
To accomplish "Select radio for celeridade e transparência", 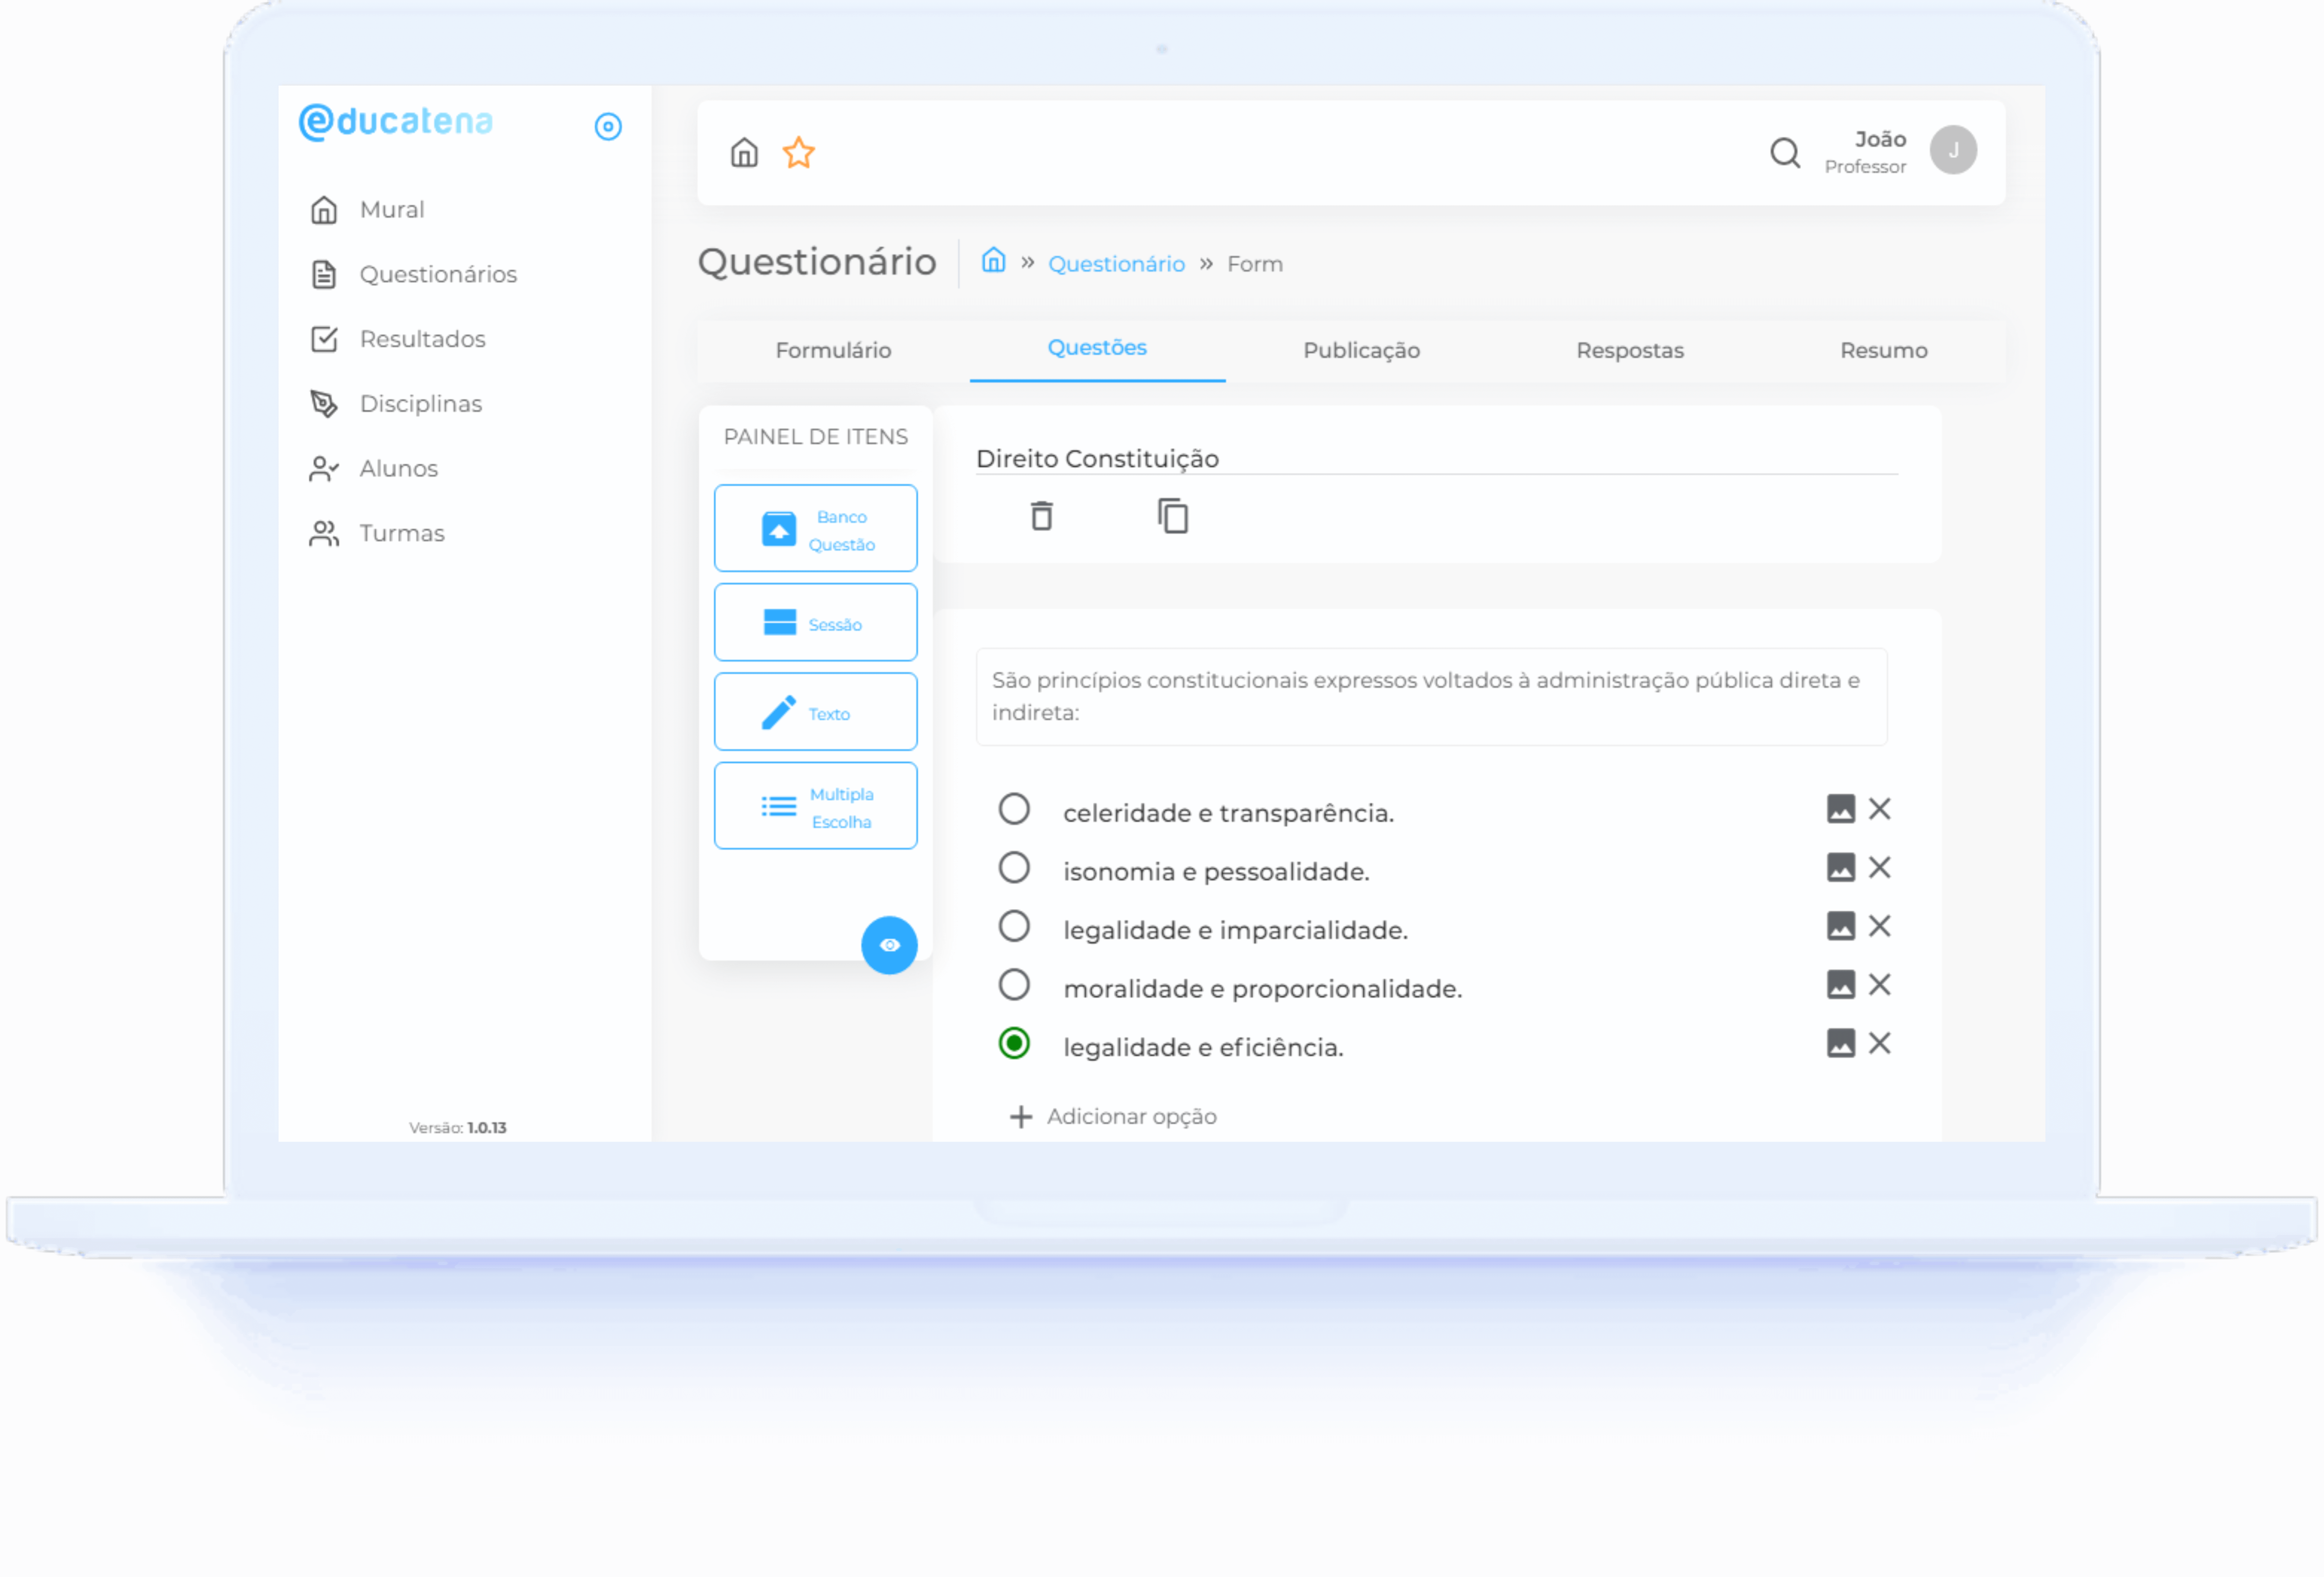I will 1014,809.
